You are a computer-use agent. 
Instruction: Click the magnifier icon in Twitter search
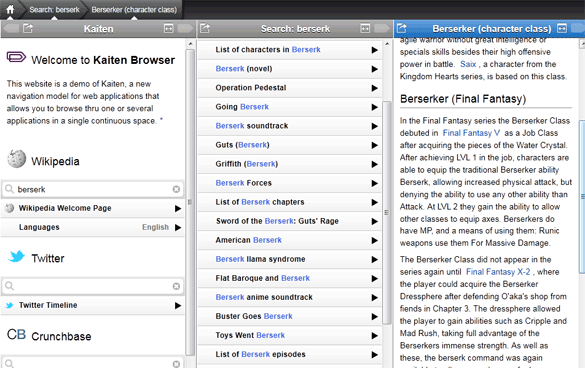[x=10, y=286]
